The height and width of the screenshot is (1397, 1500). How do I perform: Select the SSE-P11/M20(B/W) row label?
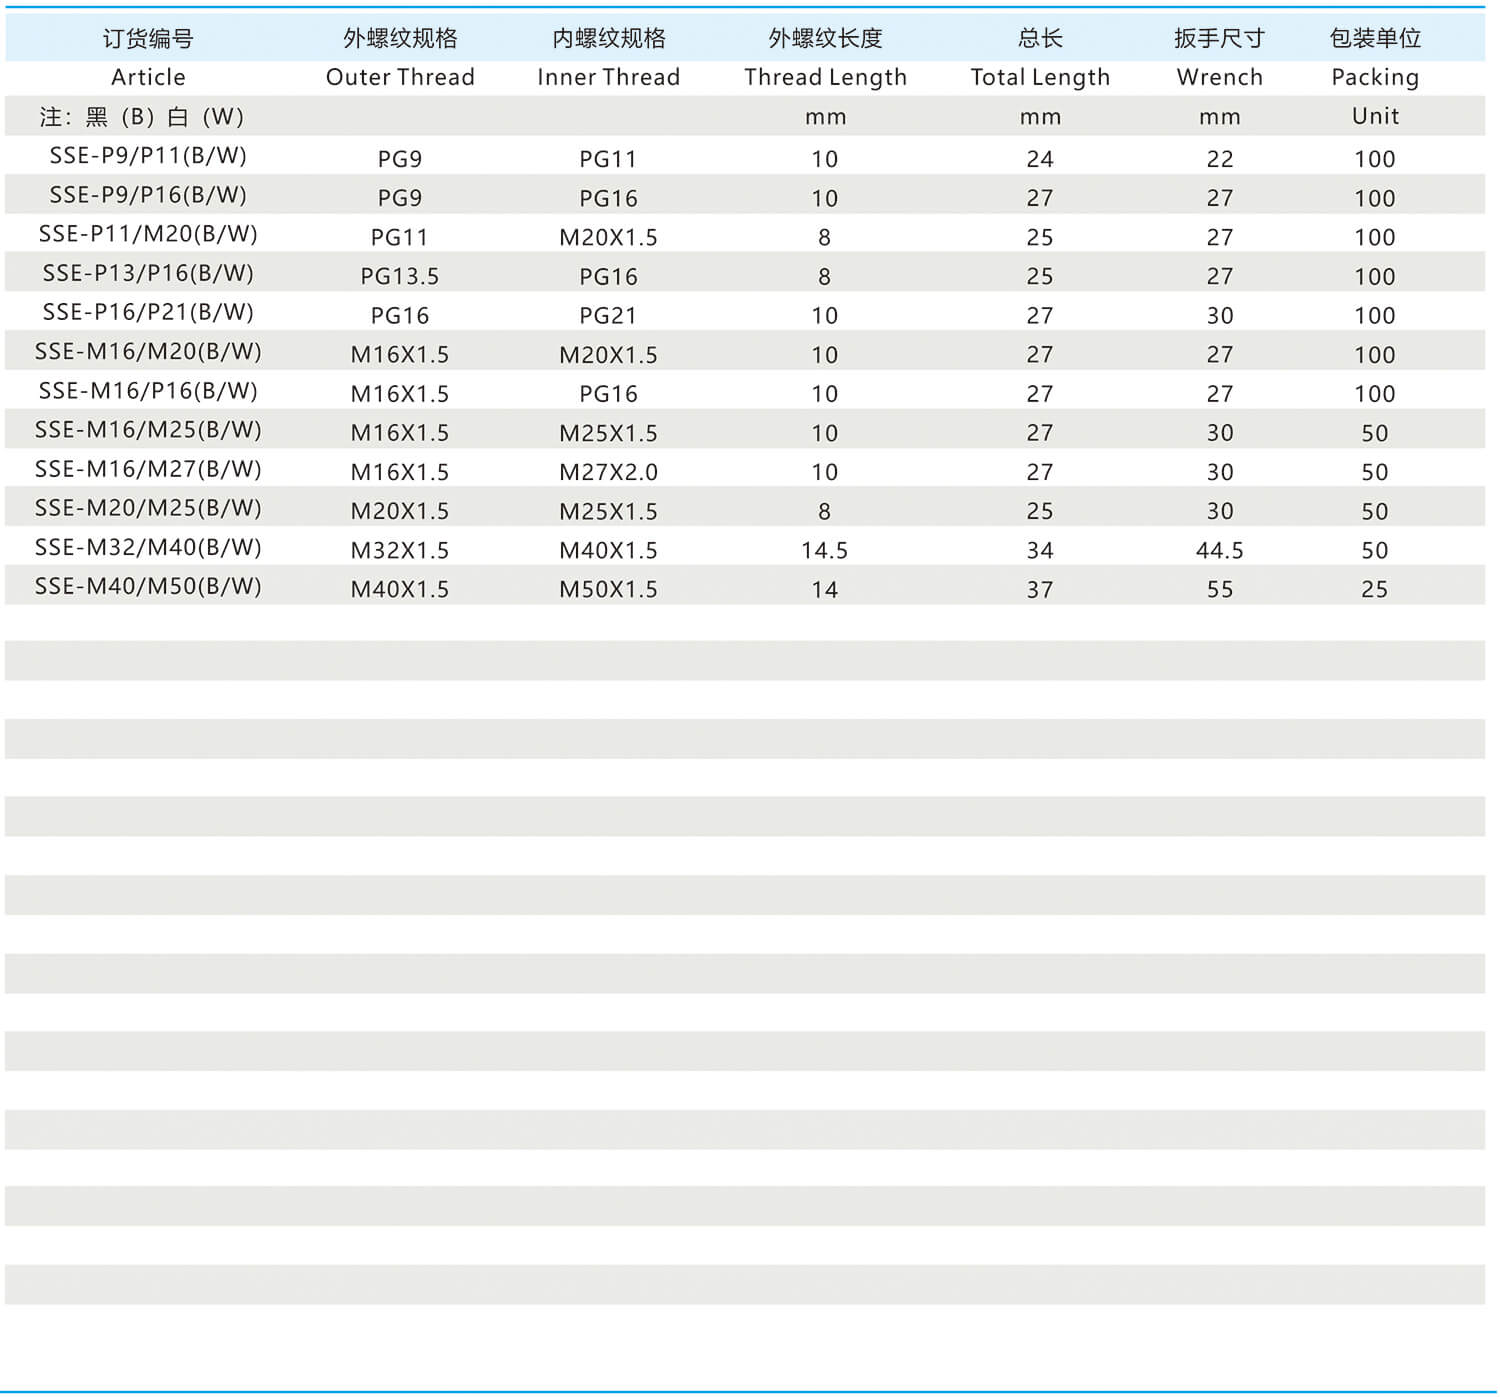(148, 234)
